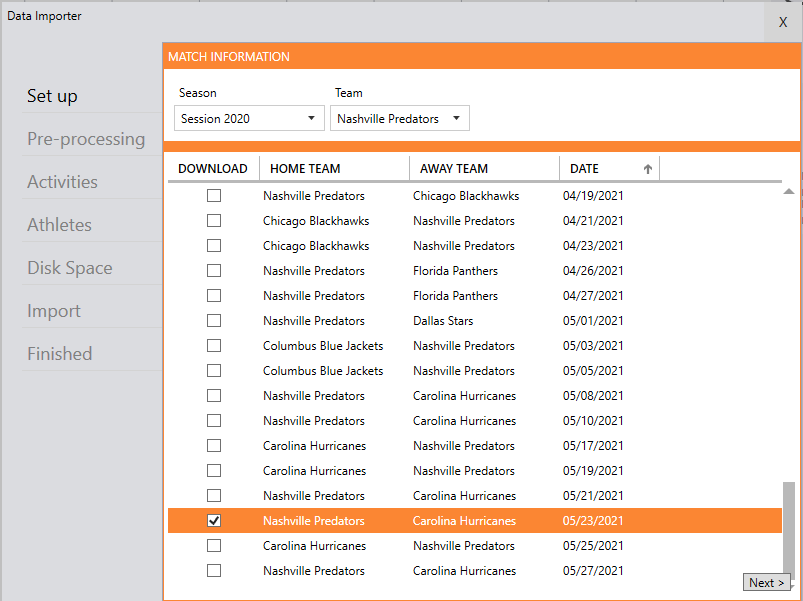Select Florida Panthers on the 04/26/2021 row

point(455,270)
